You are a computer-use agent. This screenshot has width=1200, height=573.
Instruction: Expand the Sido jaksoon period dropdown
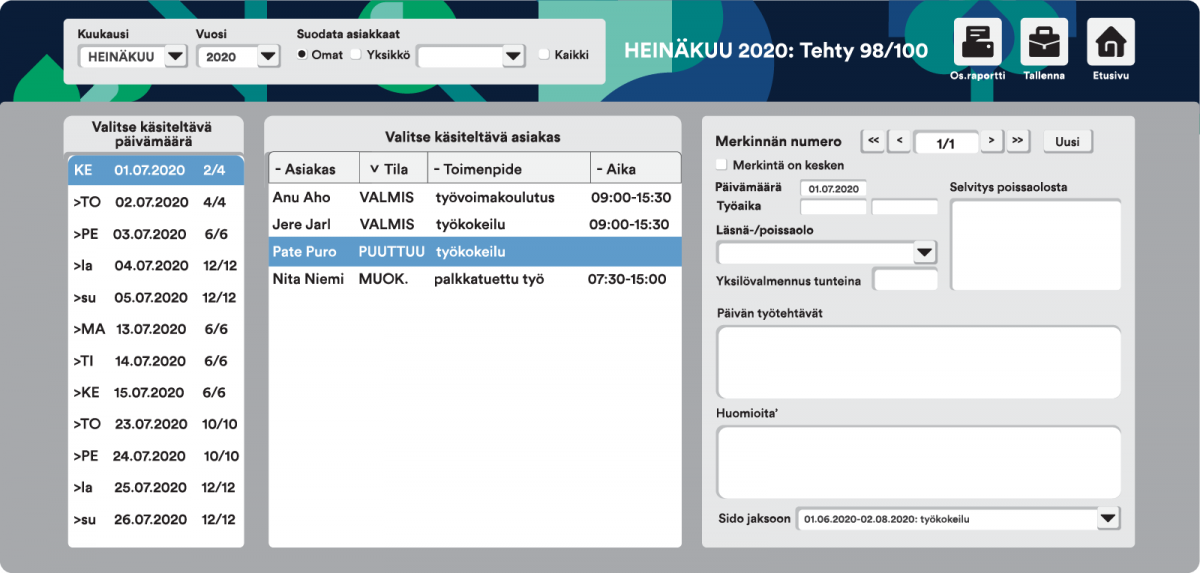(1107, 519)
